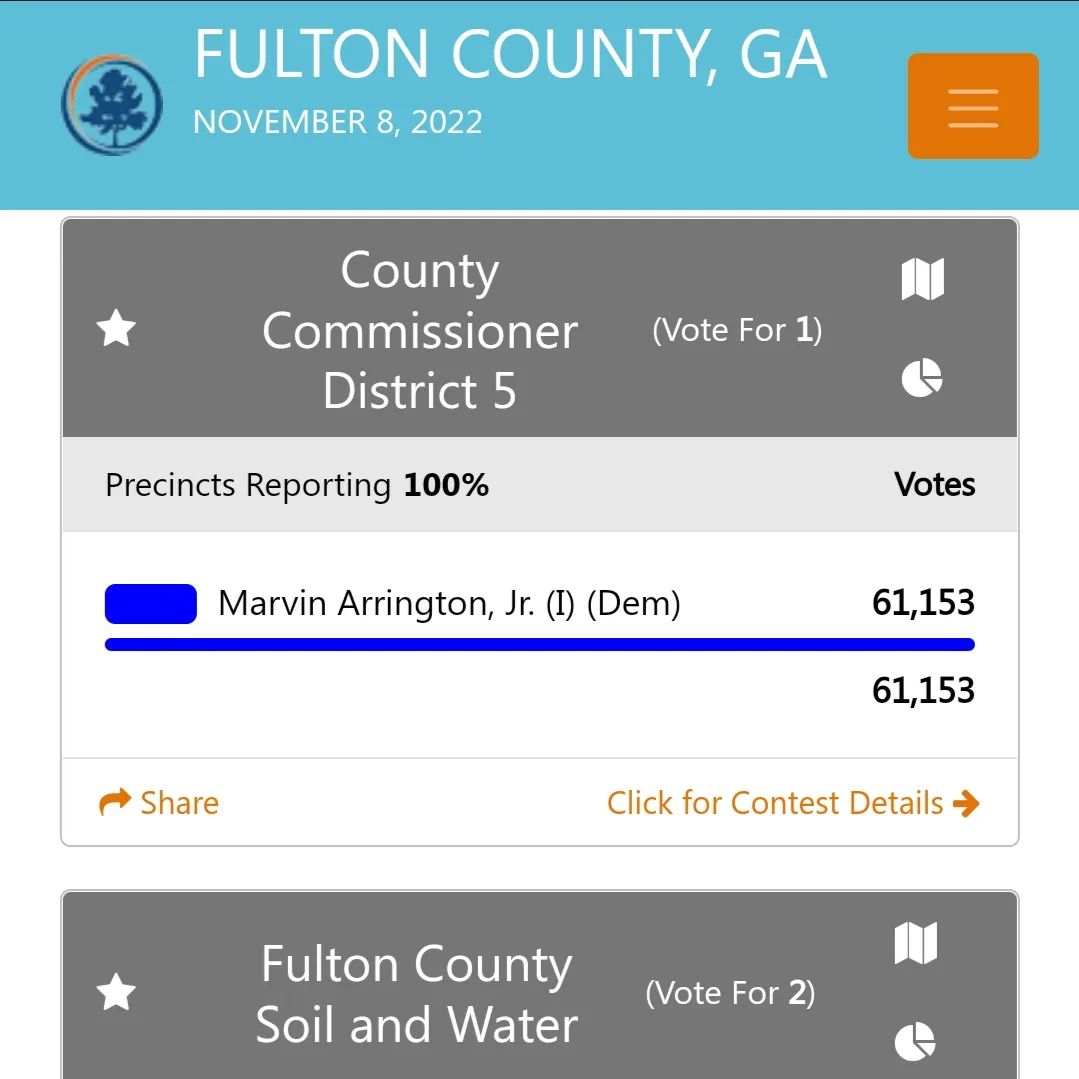Screen dimensions: 1079x1079
Task: Click the Votes column header
Action: 933,485
